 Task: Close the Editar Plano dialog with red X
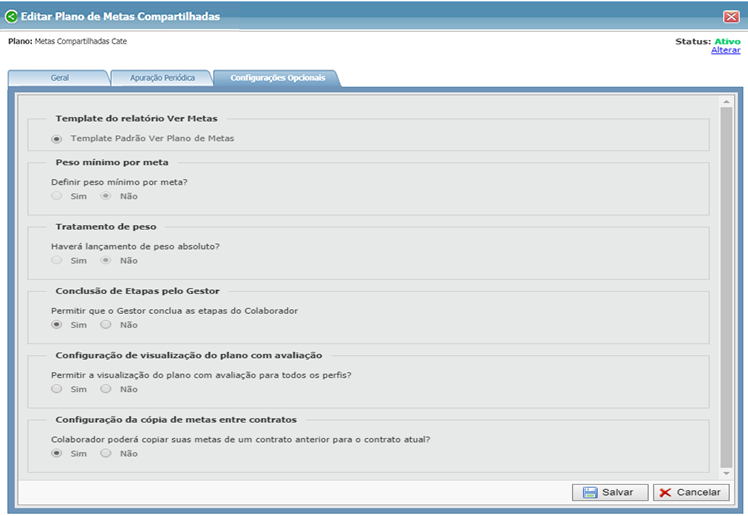coord(731,16)
